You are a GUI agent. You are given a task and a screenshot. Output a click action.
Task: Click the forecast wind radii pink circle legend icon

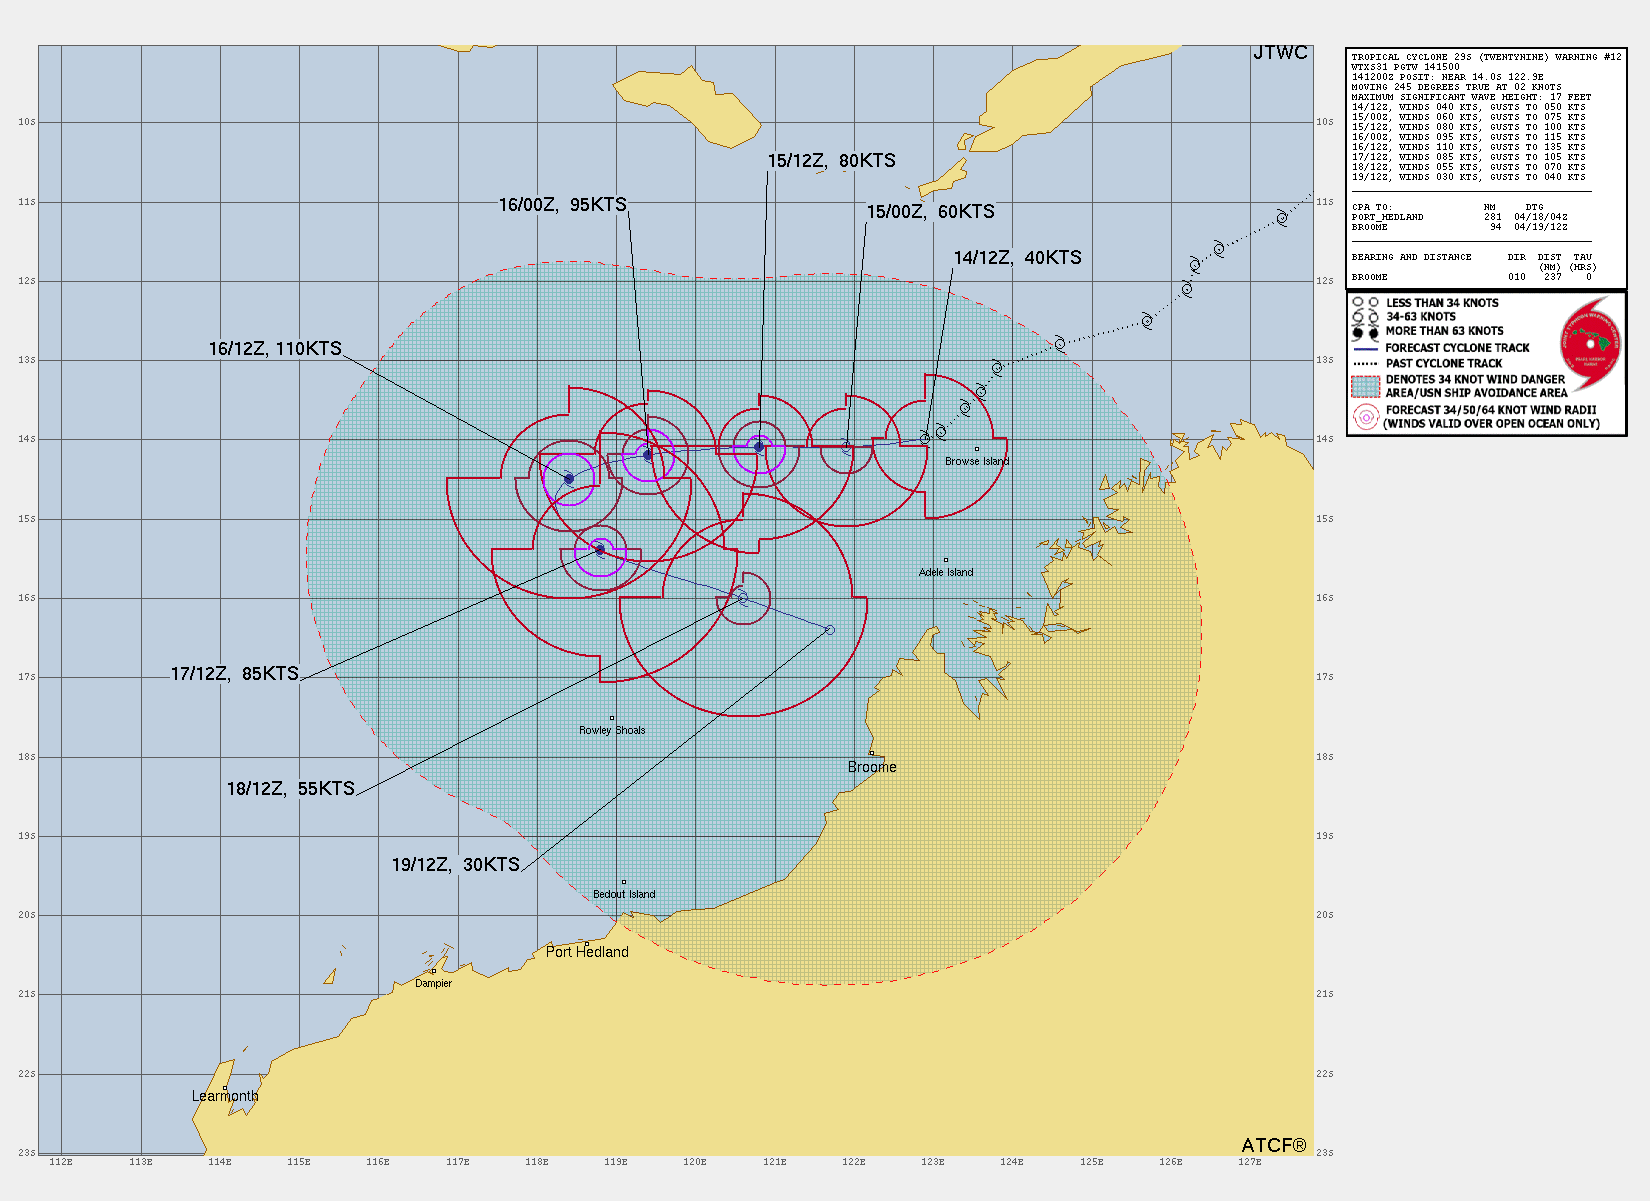click(1366, 417)
